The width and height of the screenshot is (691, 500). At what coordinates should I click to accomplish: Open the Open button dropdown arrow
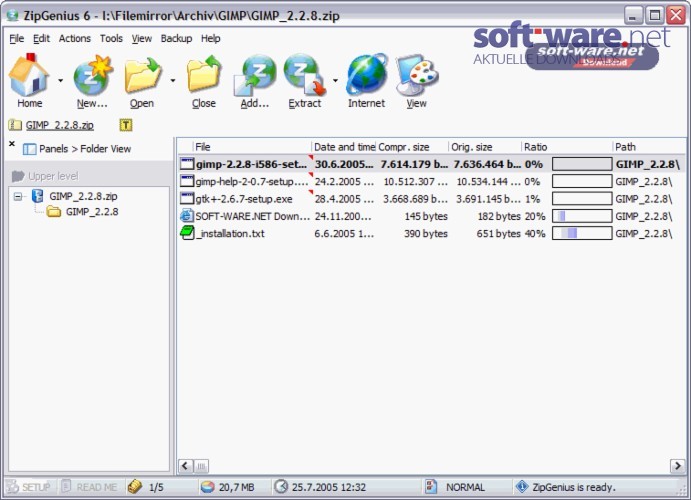coord(173,81)
